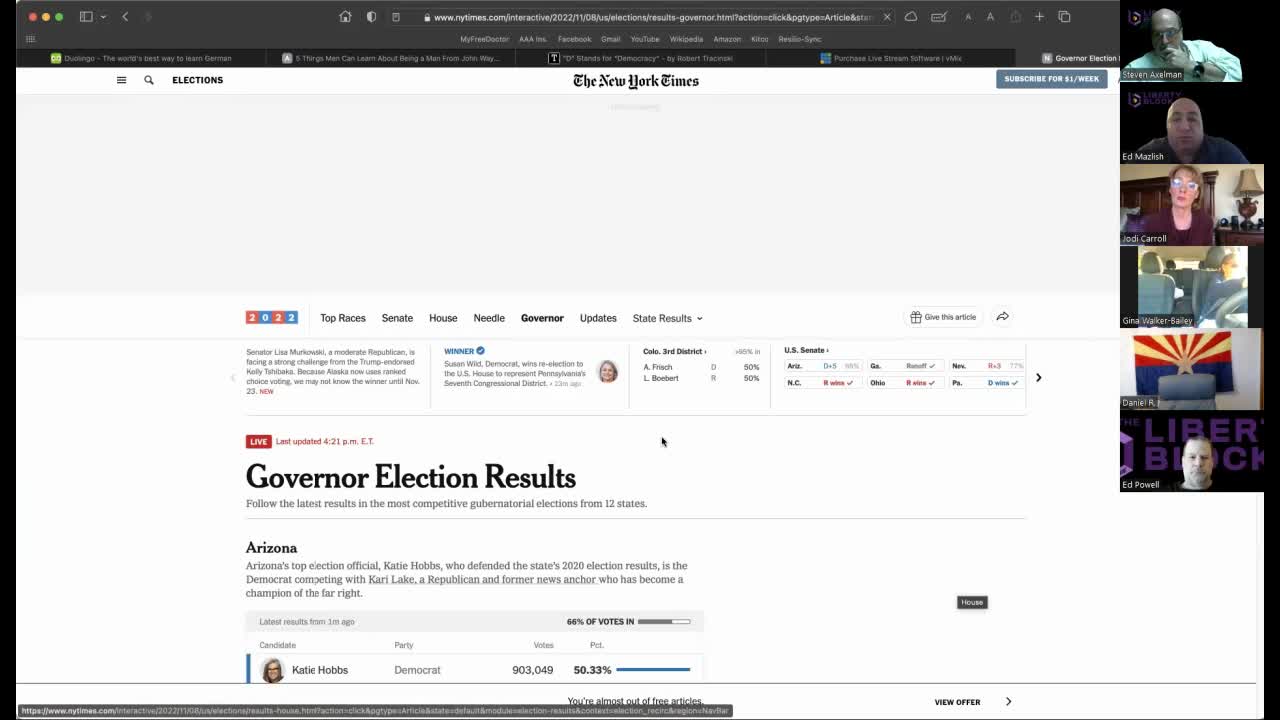1280x720 pixels.
Task: Click the 2022 election logo
Action: pos(272,318)
